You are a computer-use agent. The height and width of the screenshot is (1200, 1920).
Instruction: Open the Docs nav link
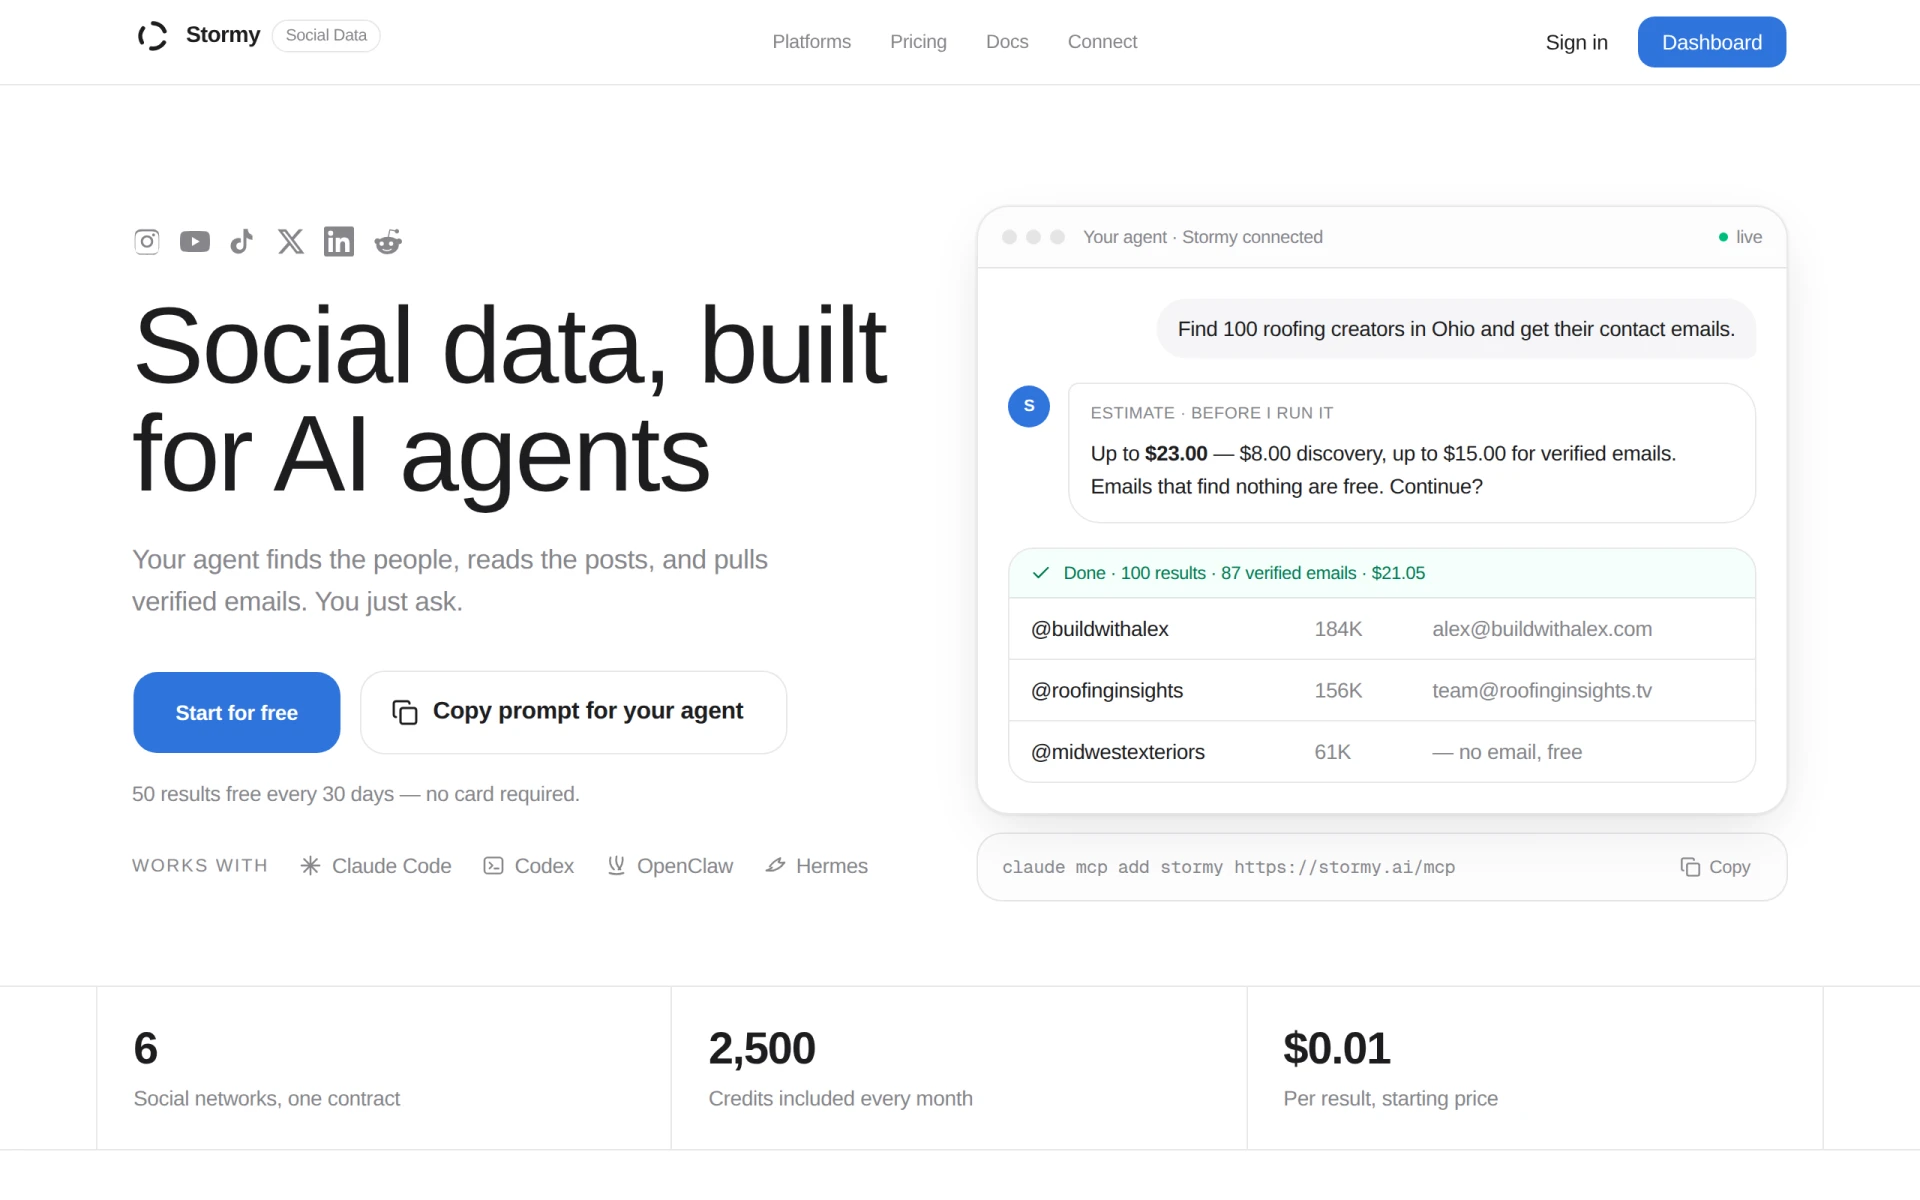point(1007,42)
